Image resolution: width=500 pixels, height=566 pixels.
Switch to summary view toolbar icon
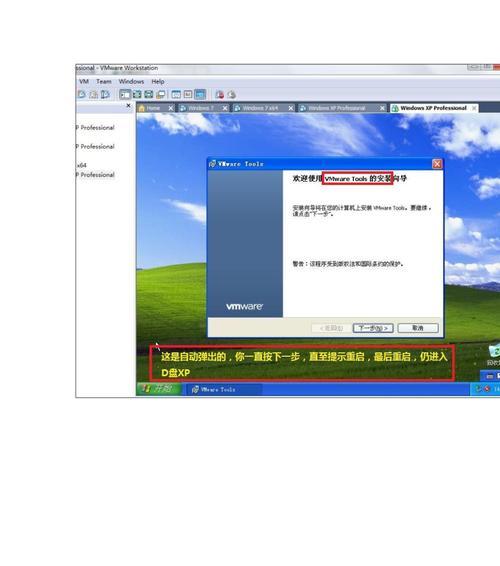pyautogui.click(x=176, y=95)
